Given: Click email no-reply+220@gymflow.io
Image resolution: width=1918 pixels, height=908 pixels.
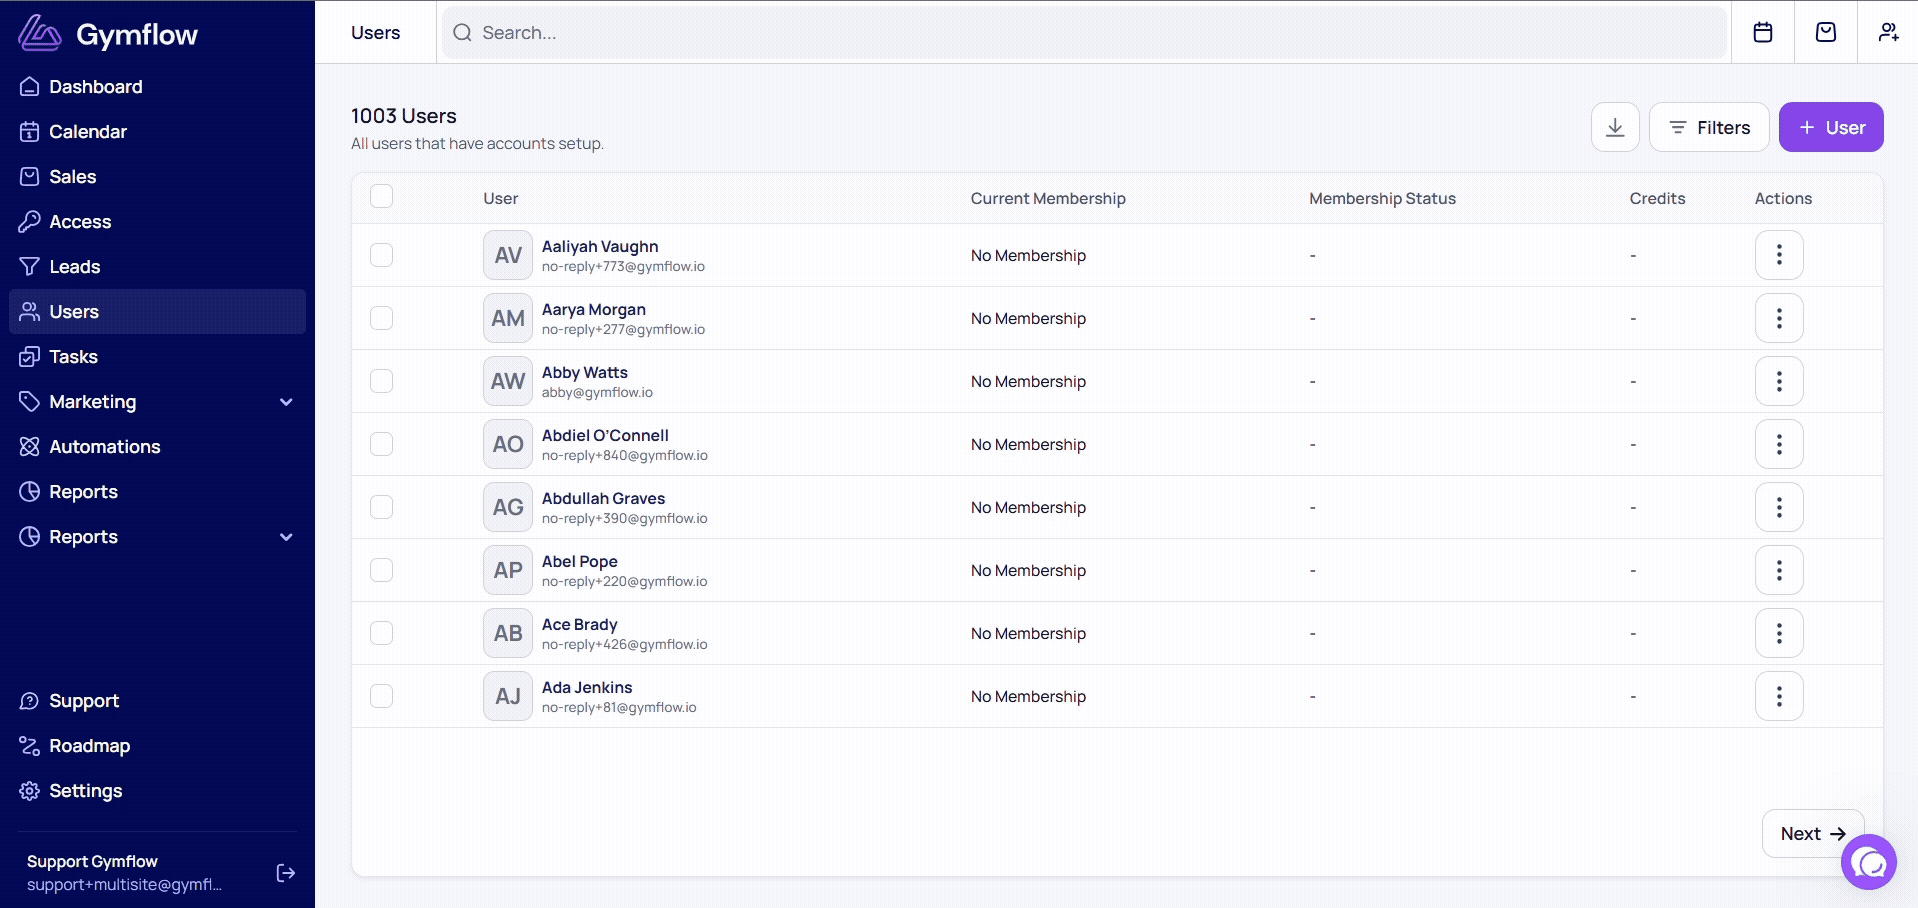Looking at the screenshot, I should [624, 581].
